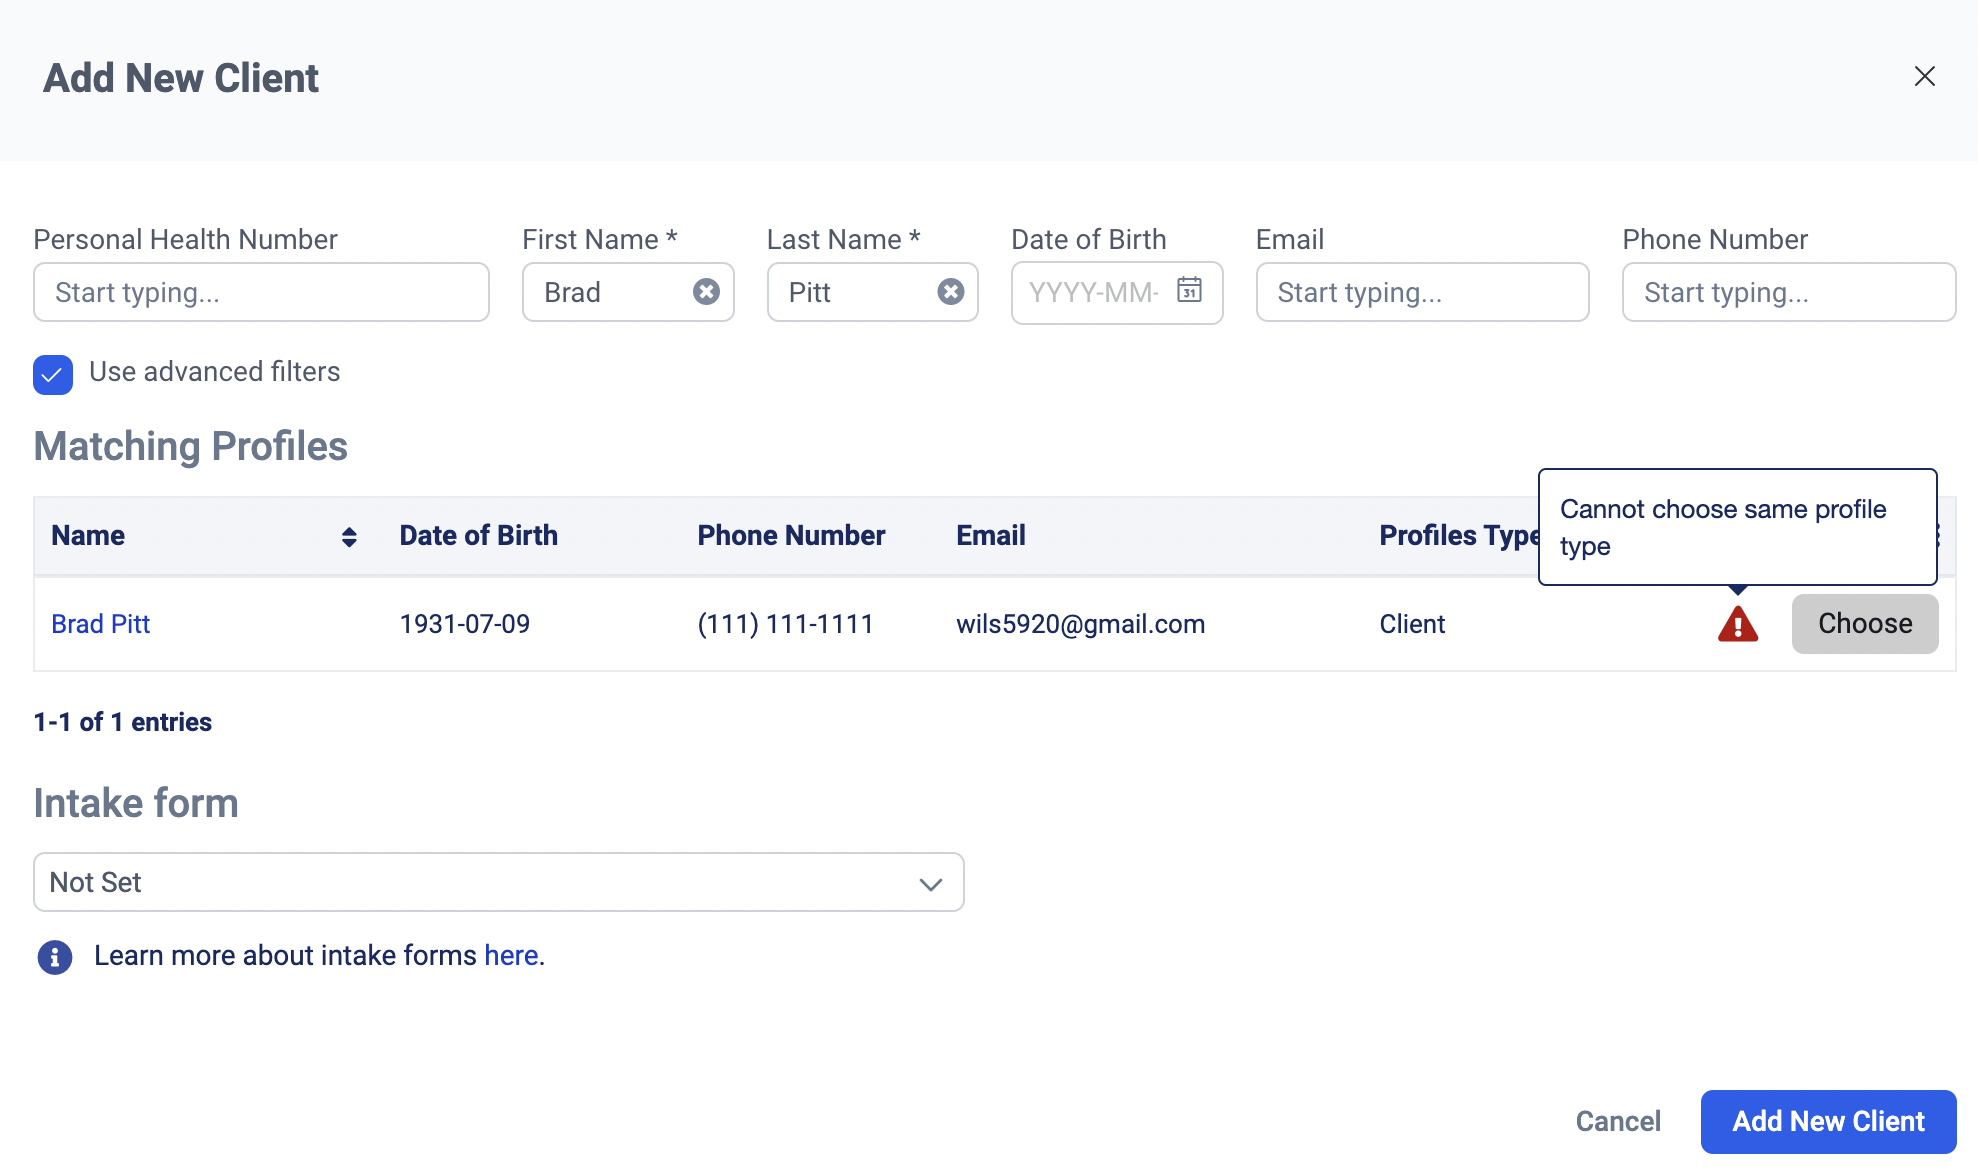1978x1176 pixels.
Task: Click the red warning triangle icon
Action: pos(1737,624)
